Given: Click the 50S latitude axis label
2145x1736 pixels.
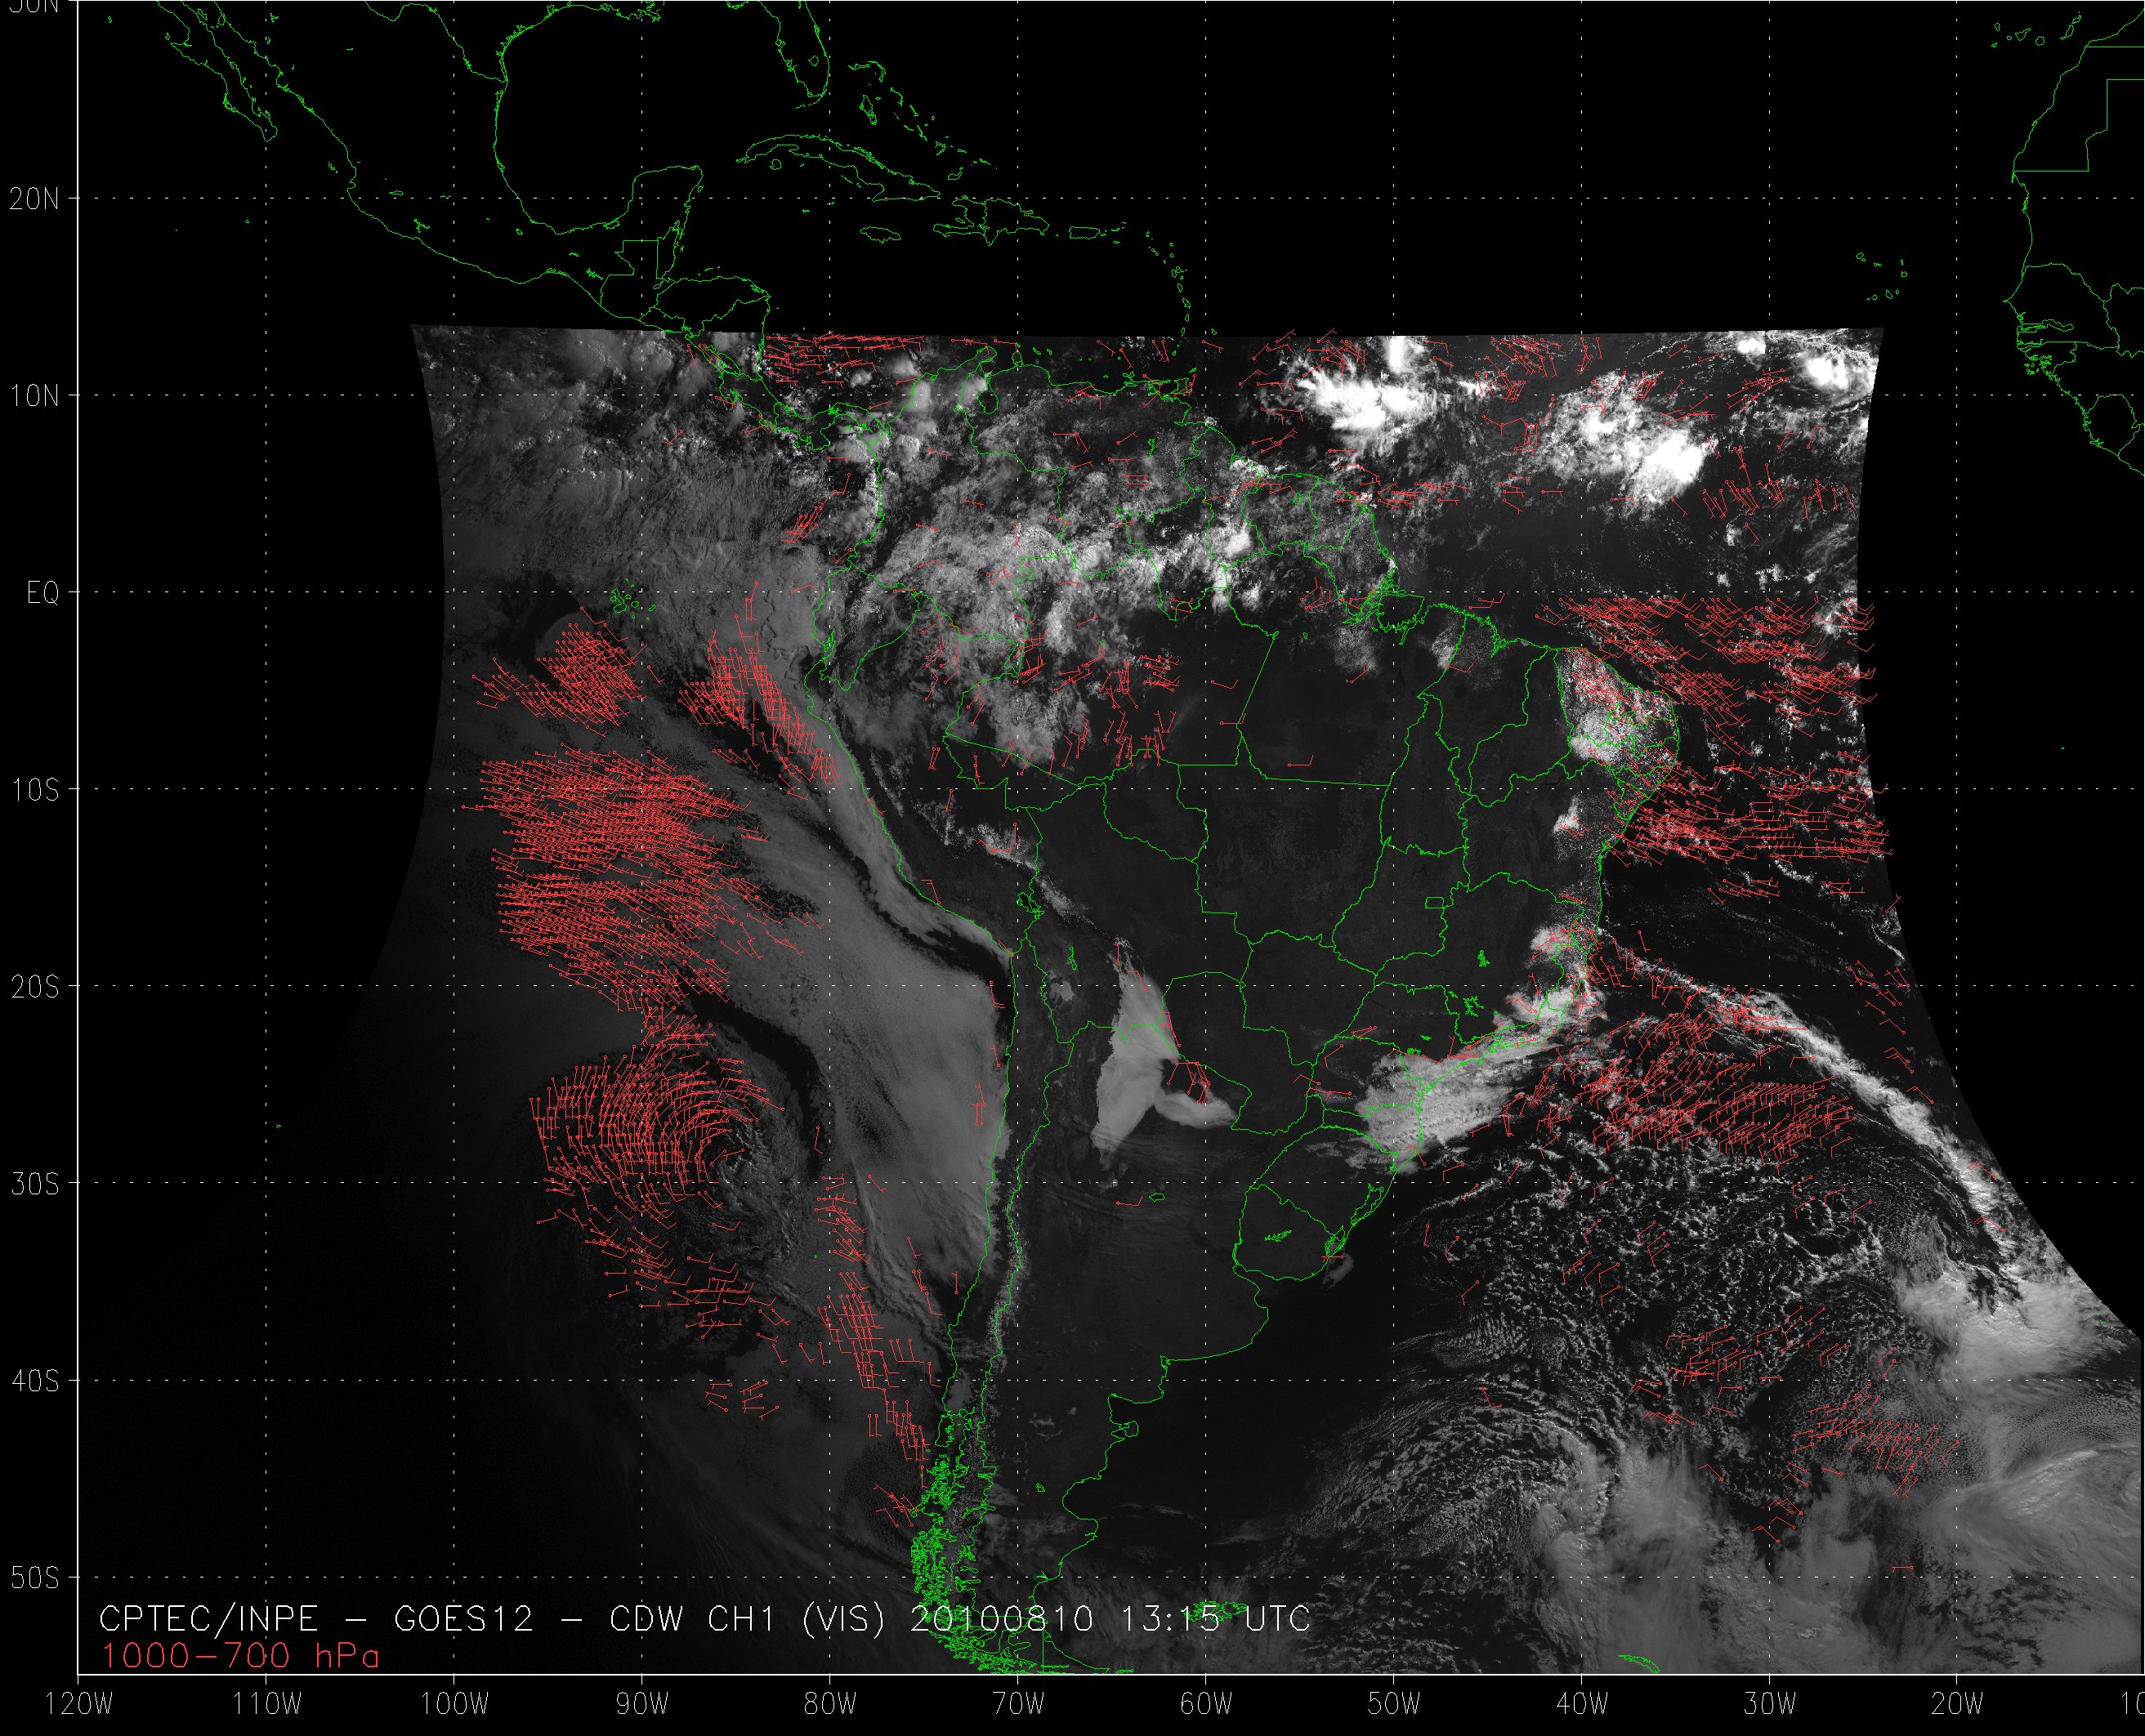Looking at the screenshot, I should pyautogui.click(x=34, y=1578).
